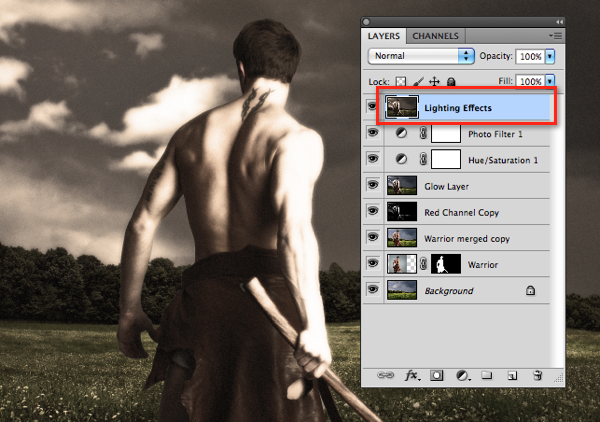Screen dimensions: 600x422
Task: Hide the Hue/Saturation 1 layer
Action: 373,158
